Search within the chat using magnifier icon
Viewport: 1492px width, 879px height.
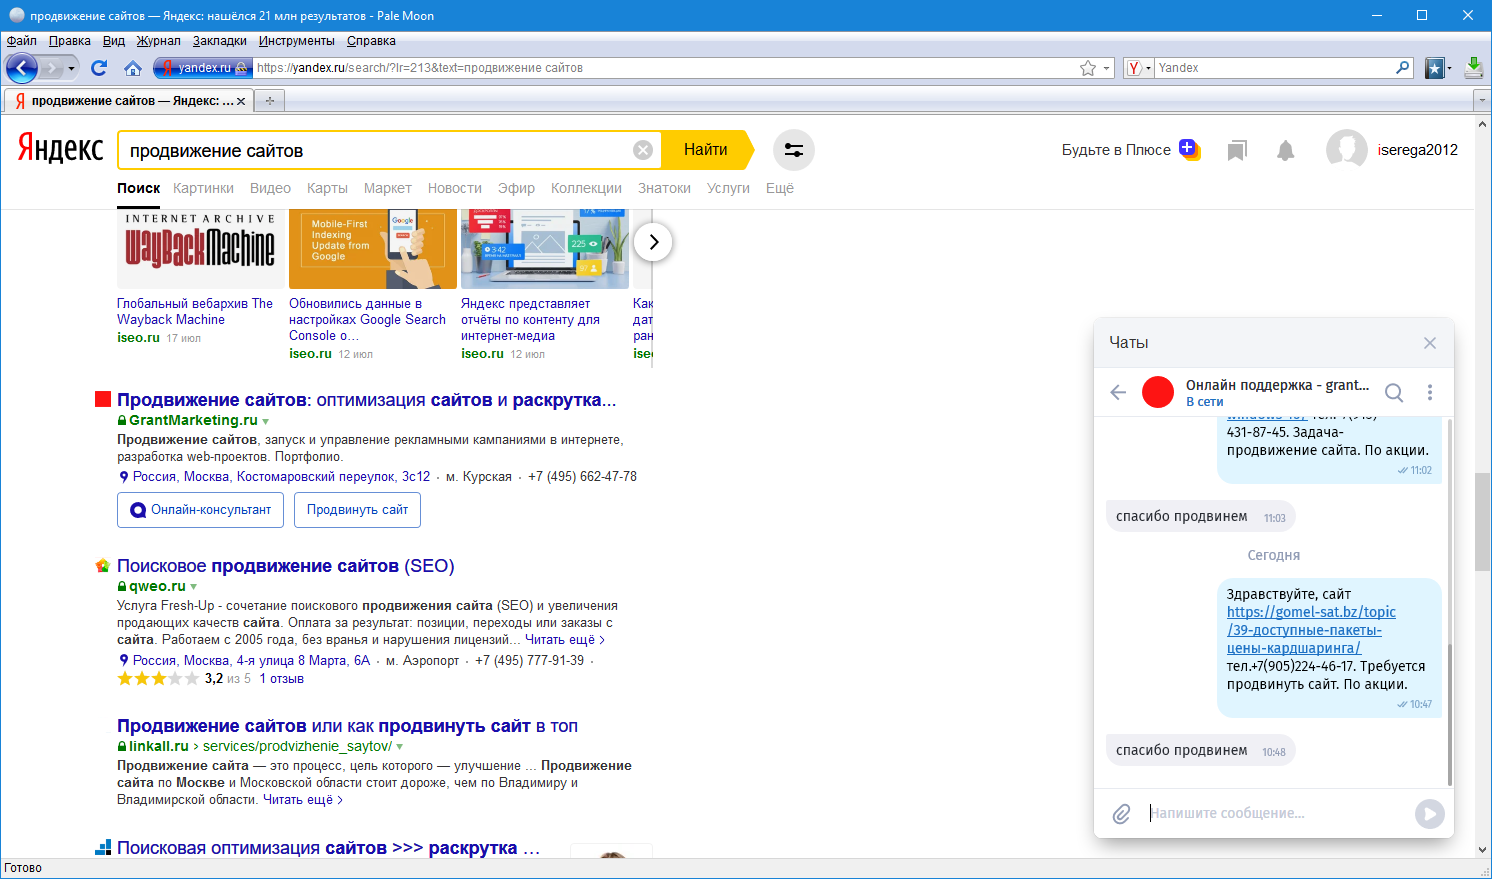[x=1394, y=392]
